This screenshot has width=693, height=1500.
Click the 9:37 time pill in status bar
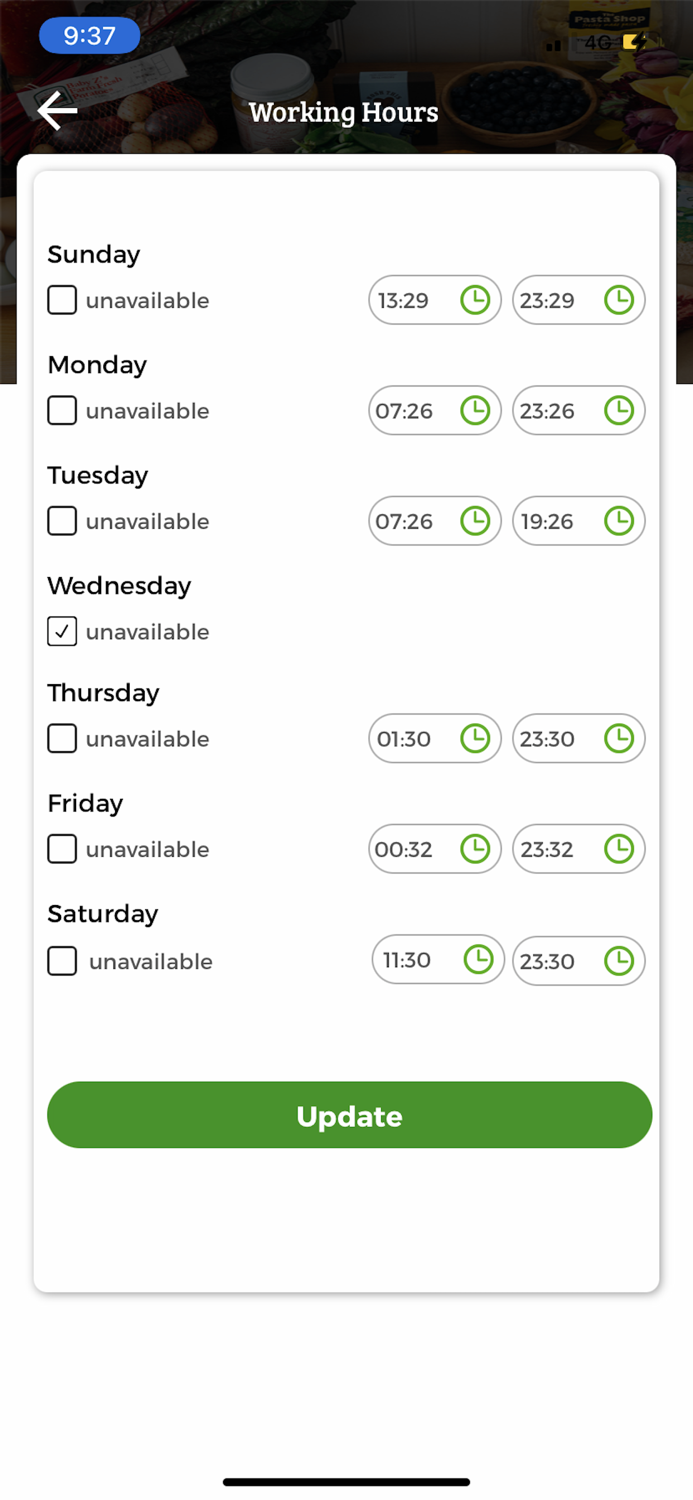click(89, 36)
